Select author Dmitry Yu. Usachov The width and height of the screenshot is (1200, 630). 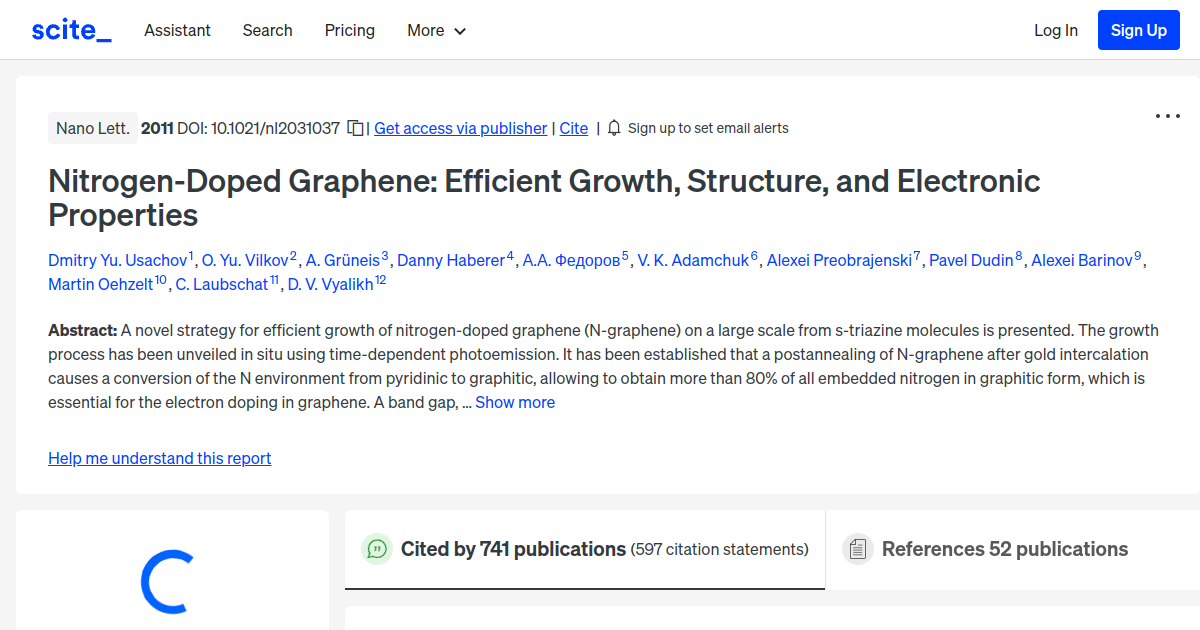click(x=117, y=260)
